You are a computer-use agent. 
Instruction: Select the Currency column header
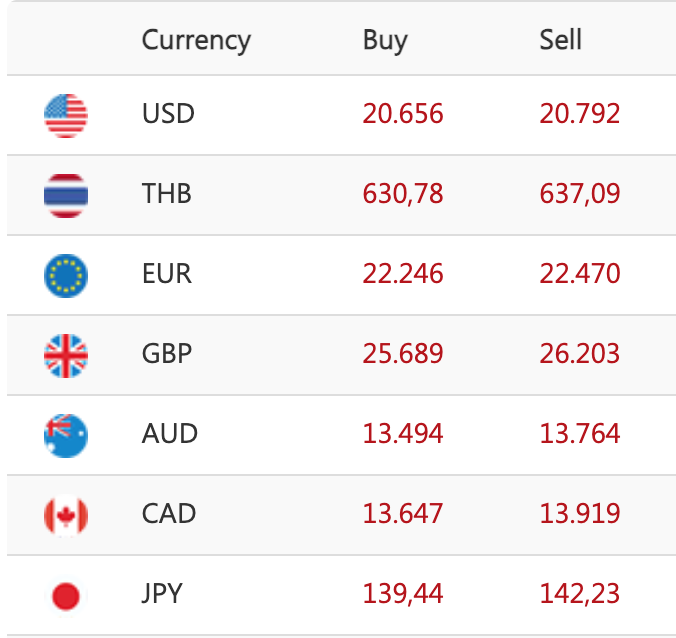click(196, 40)
